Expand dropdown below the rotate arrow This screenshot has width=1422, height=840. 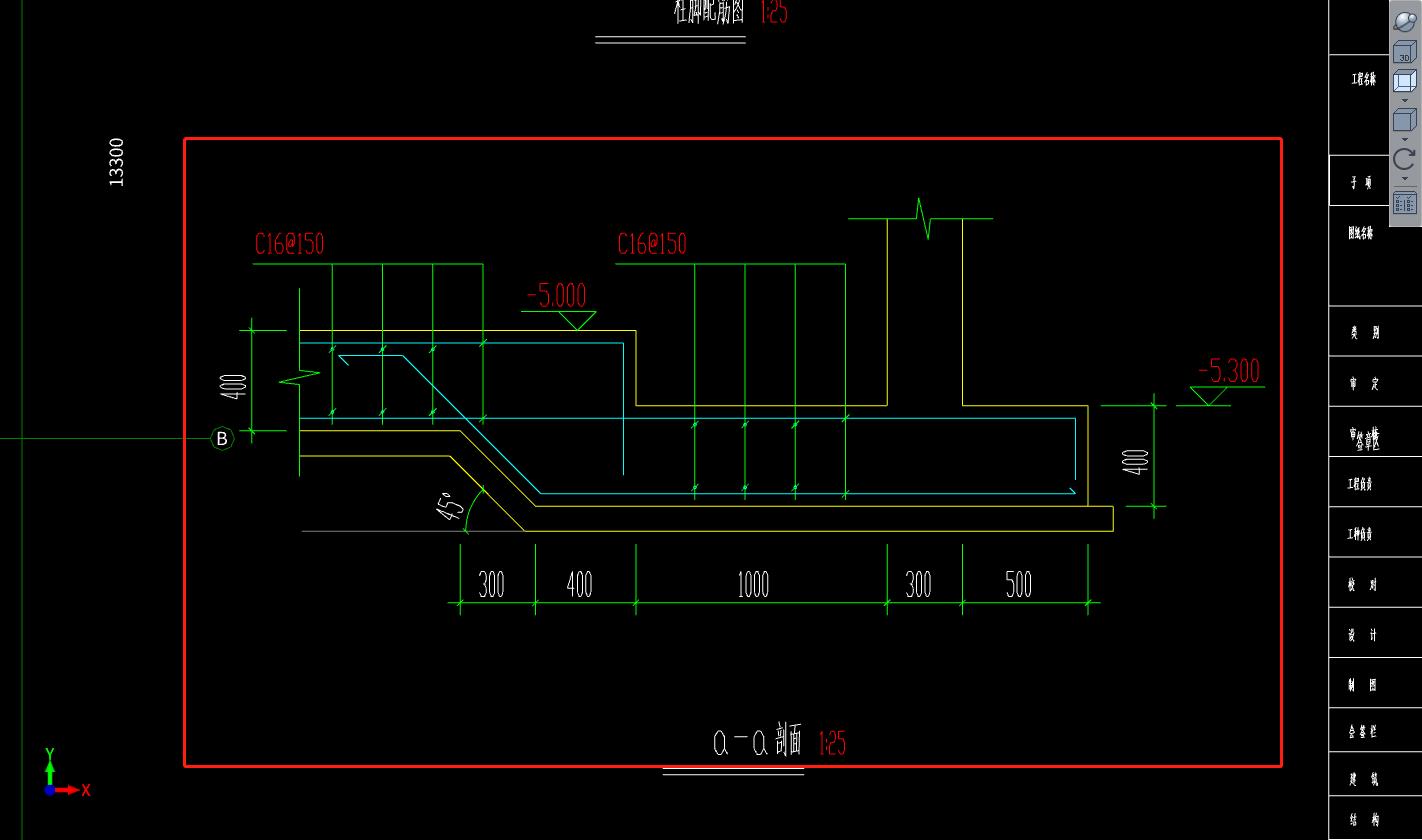1405,179
